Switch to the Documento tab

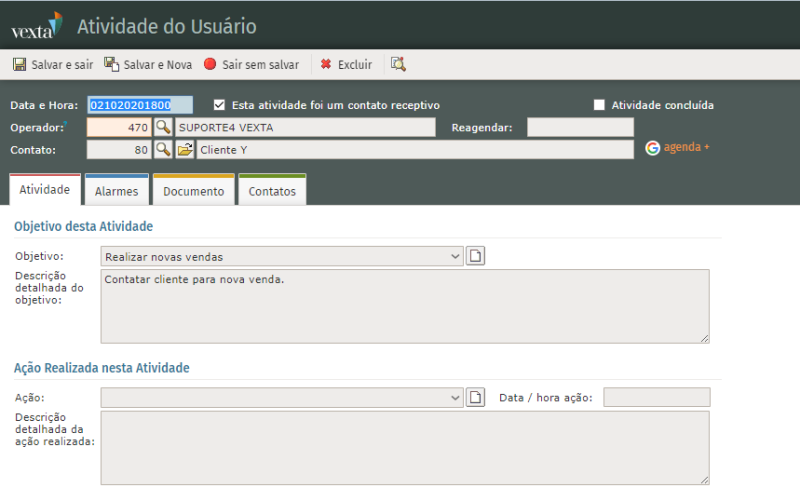tap(194, 191)
